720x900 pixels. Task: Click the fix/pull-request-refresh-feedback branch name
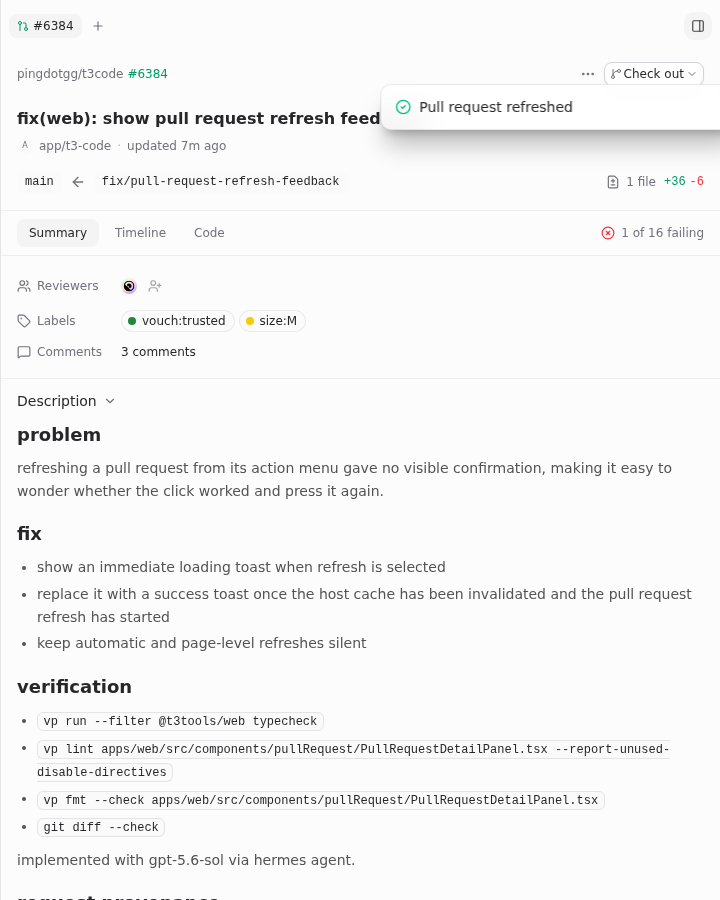[220, 181]
